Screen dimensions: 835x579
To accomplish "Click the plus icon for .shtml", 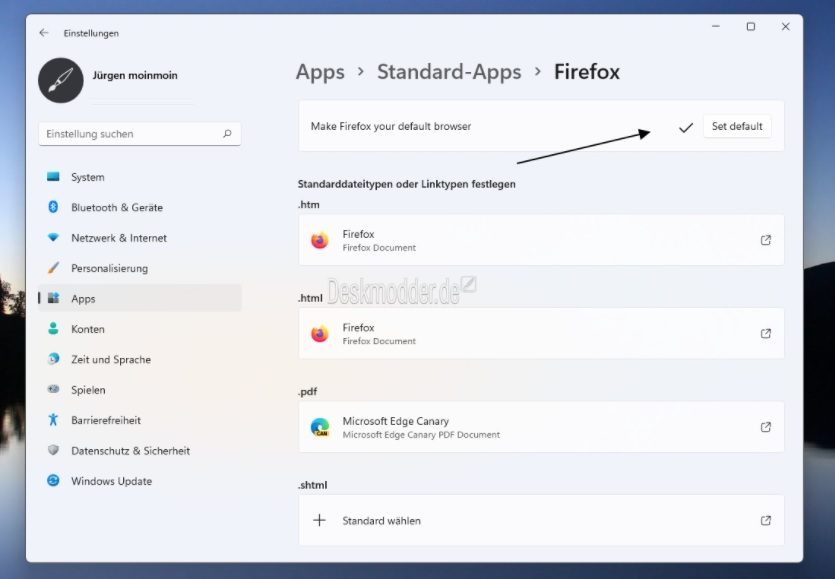I will click(320, 520).
